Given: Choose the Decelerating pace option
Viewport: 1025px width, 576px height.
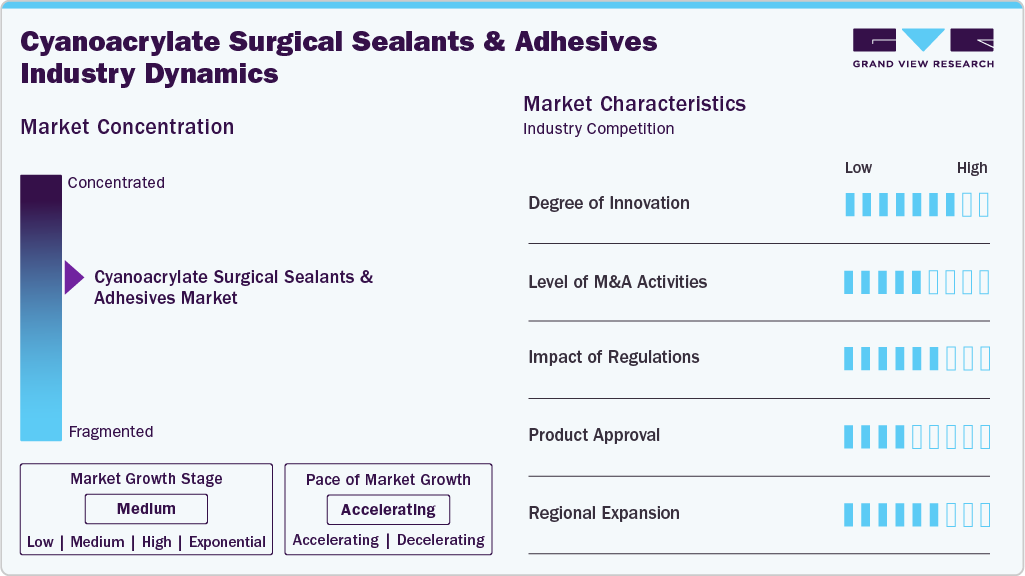Looking at the screenshot, I should click(441, 540).
